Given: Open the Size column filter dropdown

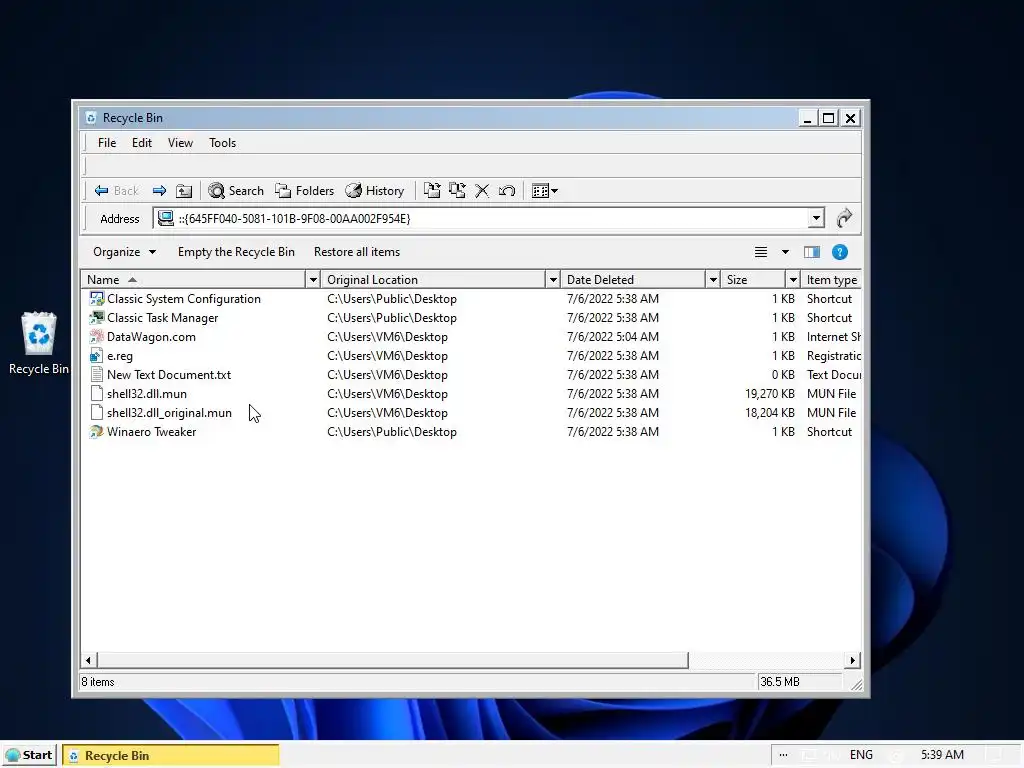Looking at the screenshot, I should [793, 280].
